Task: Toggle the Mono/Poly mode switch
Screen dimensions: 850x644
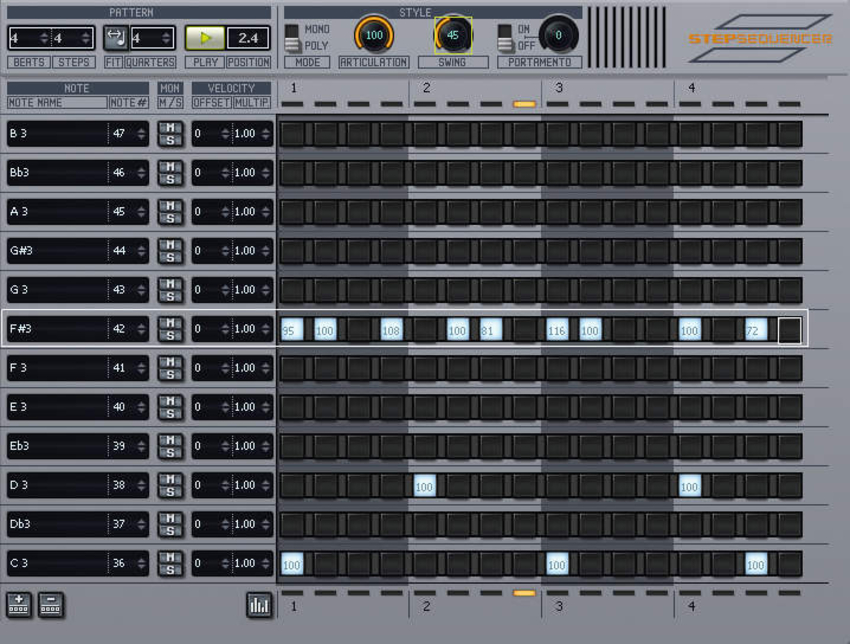Action: point(292,38)
